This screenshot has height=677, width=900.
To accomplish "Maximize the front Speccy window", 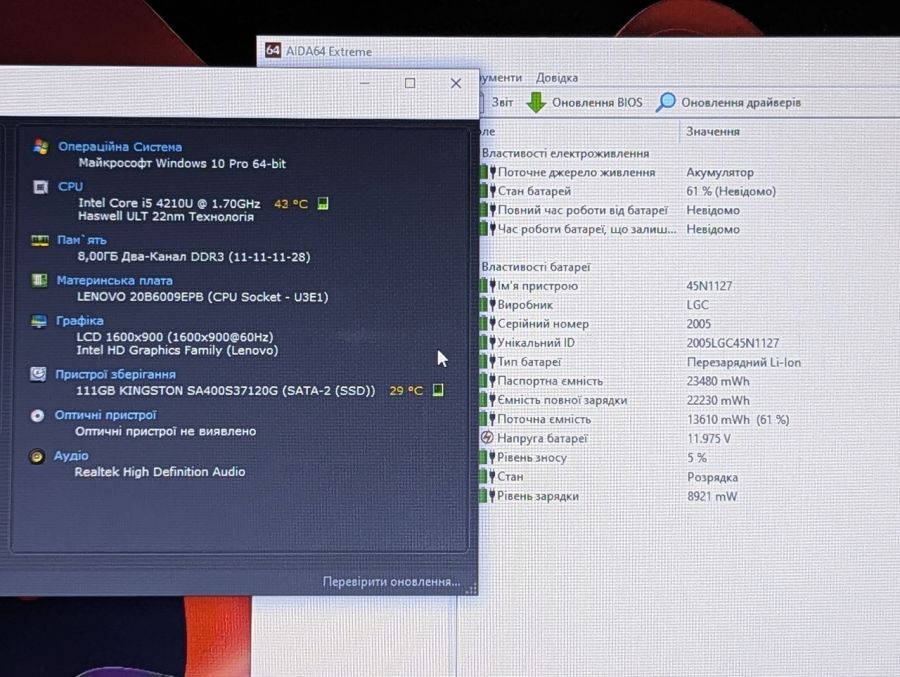I will (410, 83).
